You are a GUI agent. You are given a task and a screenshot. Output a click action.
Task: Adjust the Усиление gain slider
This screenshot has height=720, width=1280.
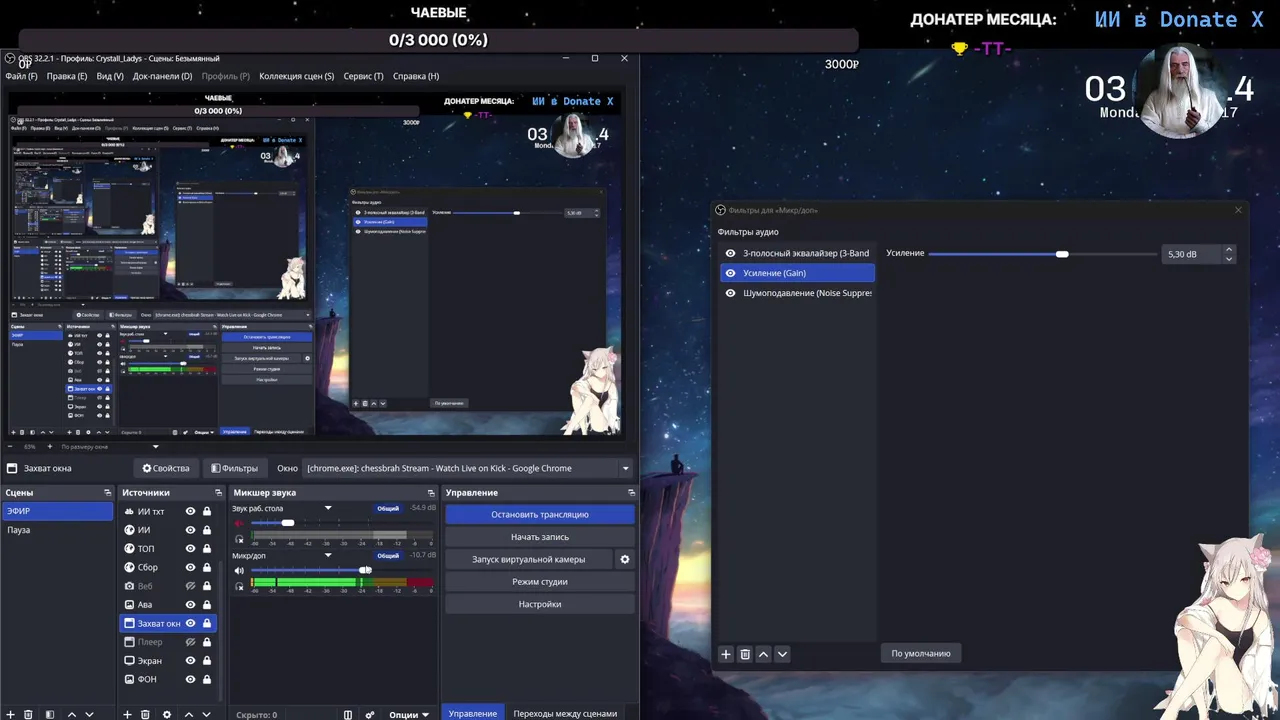[x=1062, y=254]
